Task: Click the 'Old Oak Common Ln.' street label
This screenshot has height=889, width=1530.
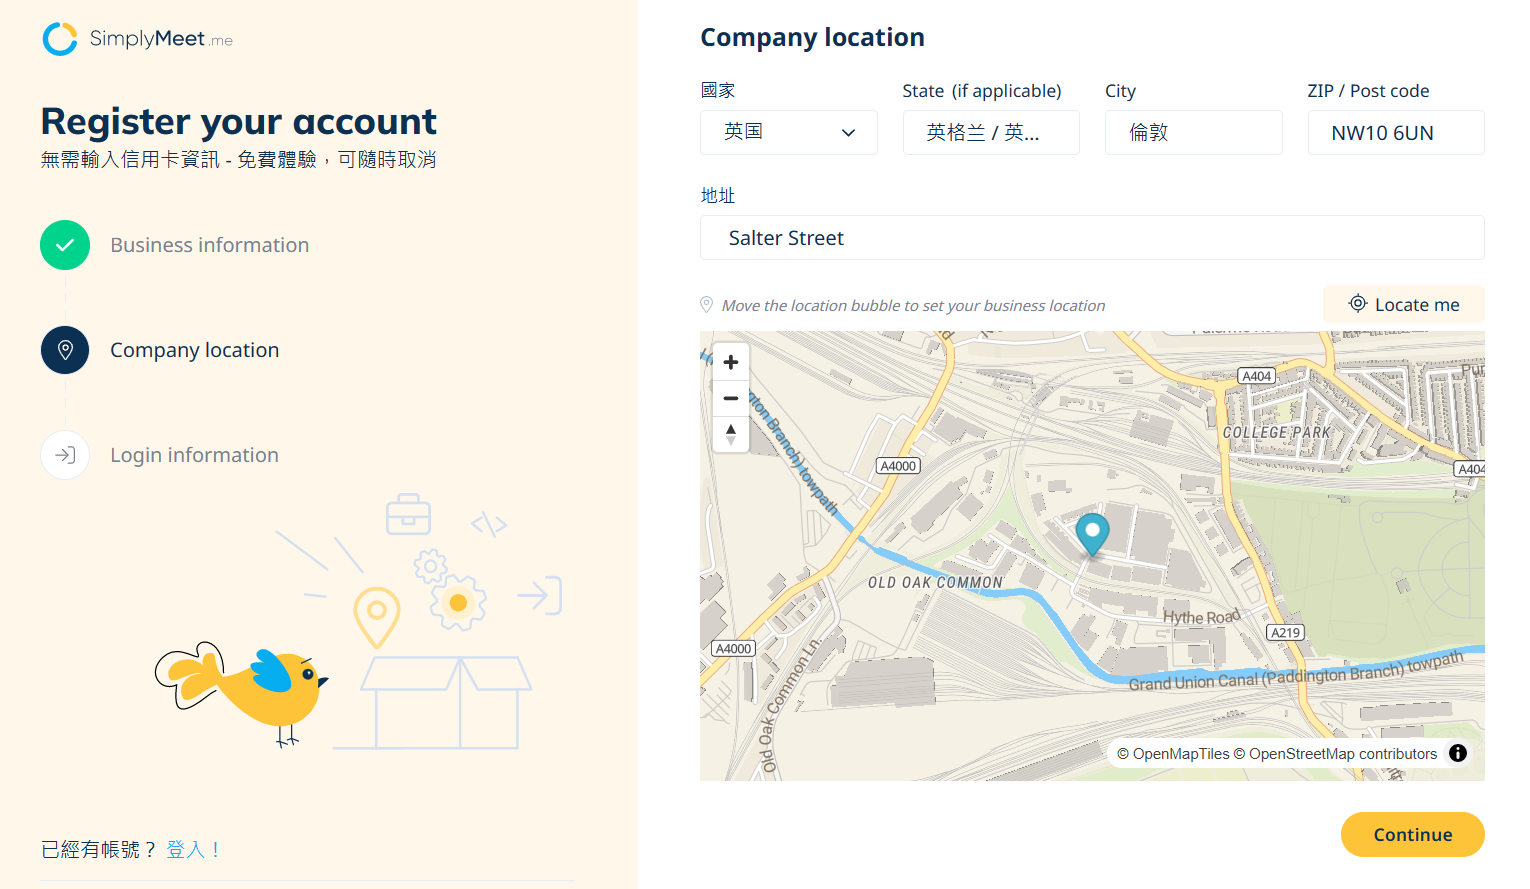Action: (x=792, y=704)
